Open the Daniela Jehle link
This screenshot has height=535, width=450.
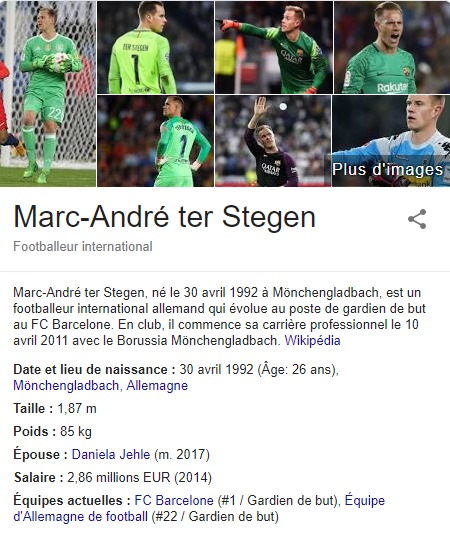[x=111, y=454]
